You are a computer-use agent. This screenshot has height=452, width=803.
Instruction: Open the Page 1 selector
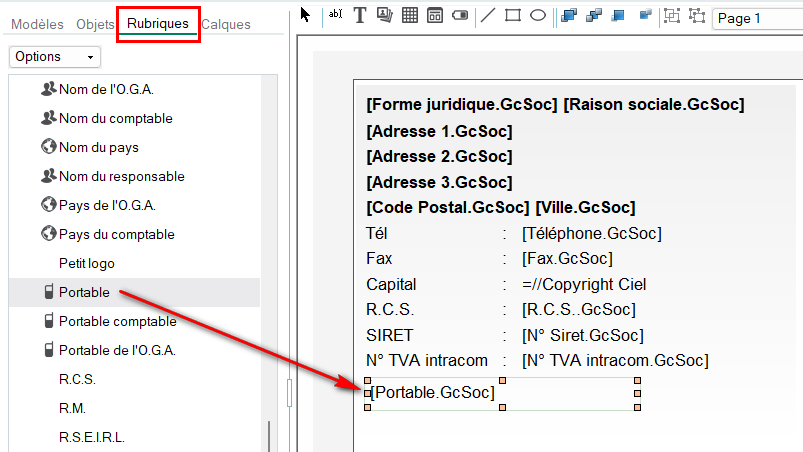point(757,19)
